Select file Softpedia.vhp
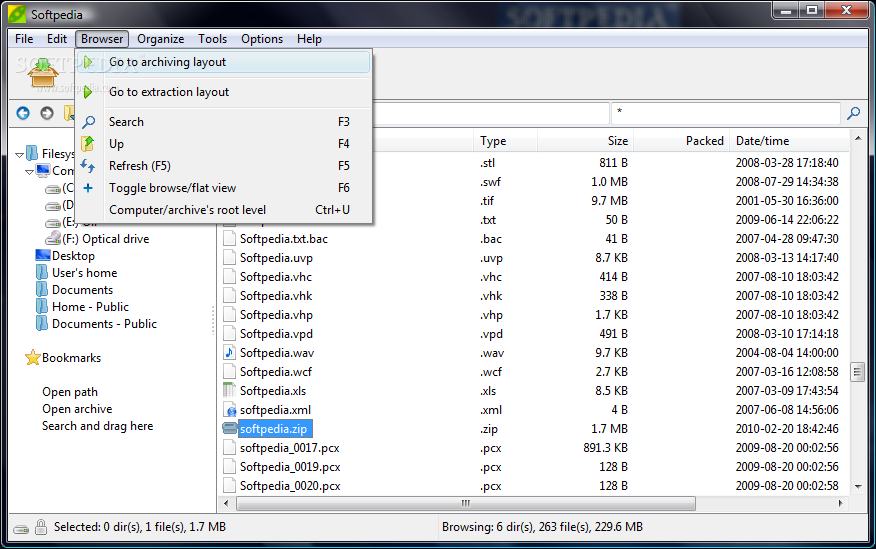Screen dimensions: 876x549 pos(276,315)
